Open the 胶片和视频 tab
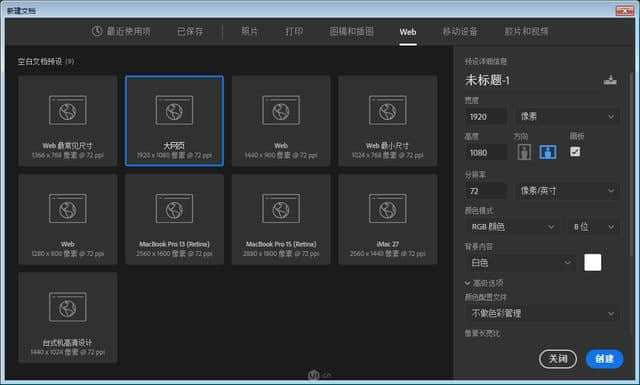 526,31
